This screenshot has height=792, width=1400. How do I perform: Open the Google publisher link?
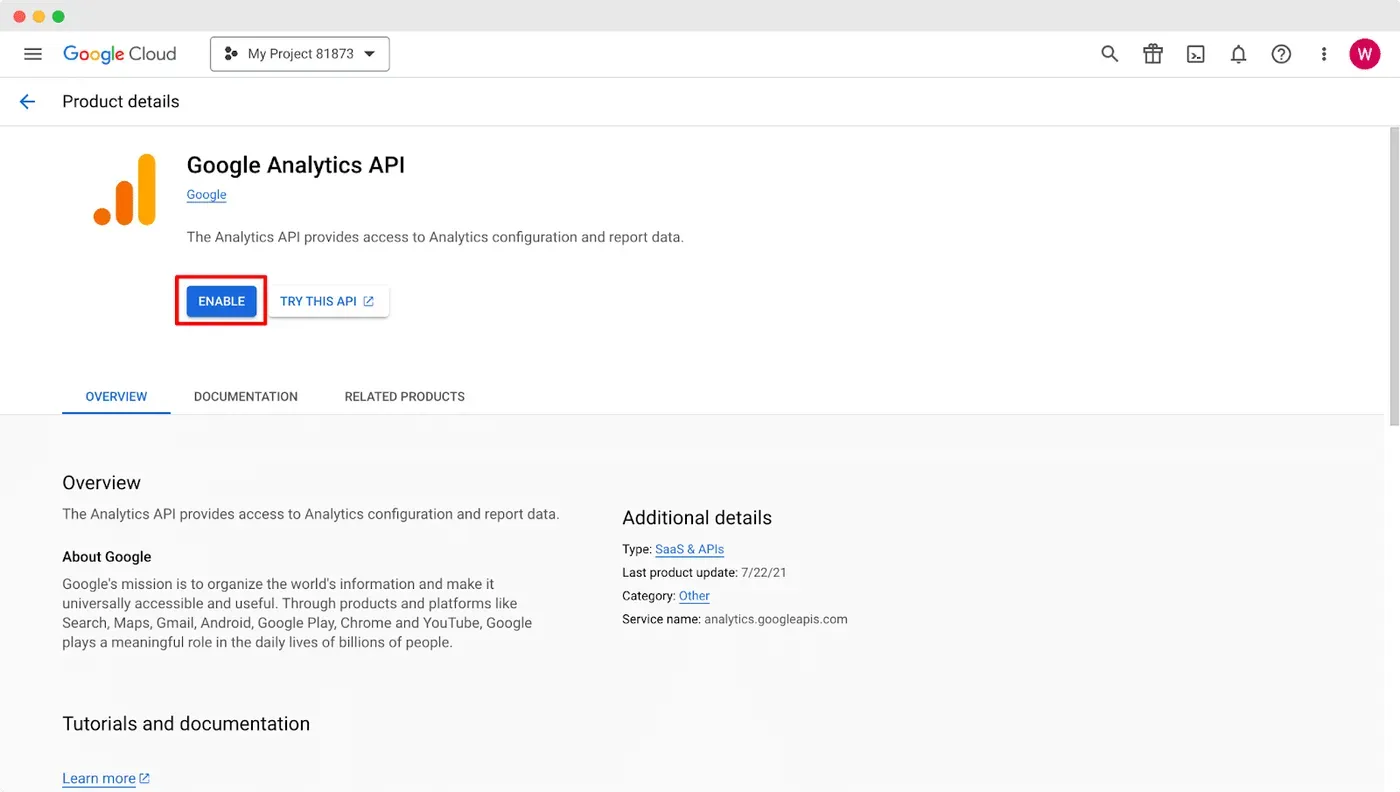click(206, 195)
